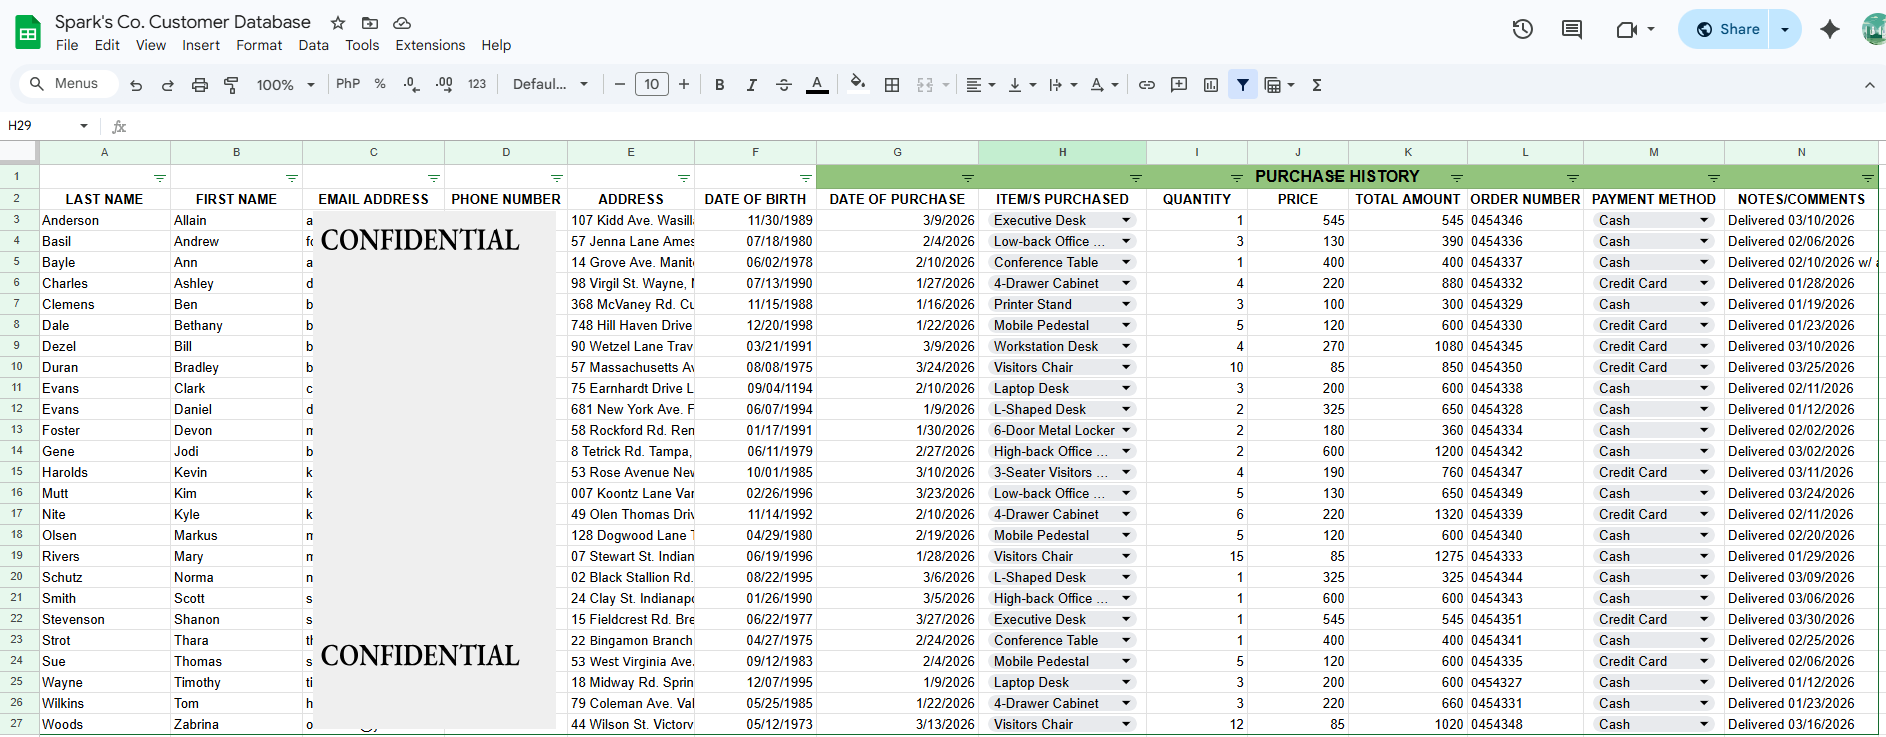This screenshot has width=1886, height=737.
Task: Open text color picker
Action: (x=817, y=85)
